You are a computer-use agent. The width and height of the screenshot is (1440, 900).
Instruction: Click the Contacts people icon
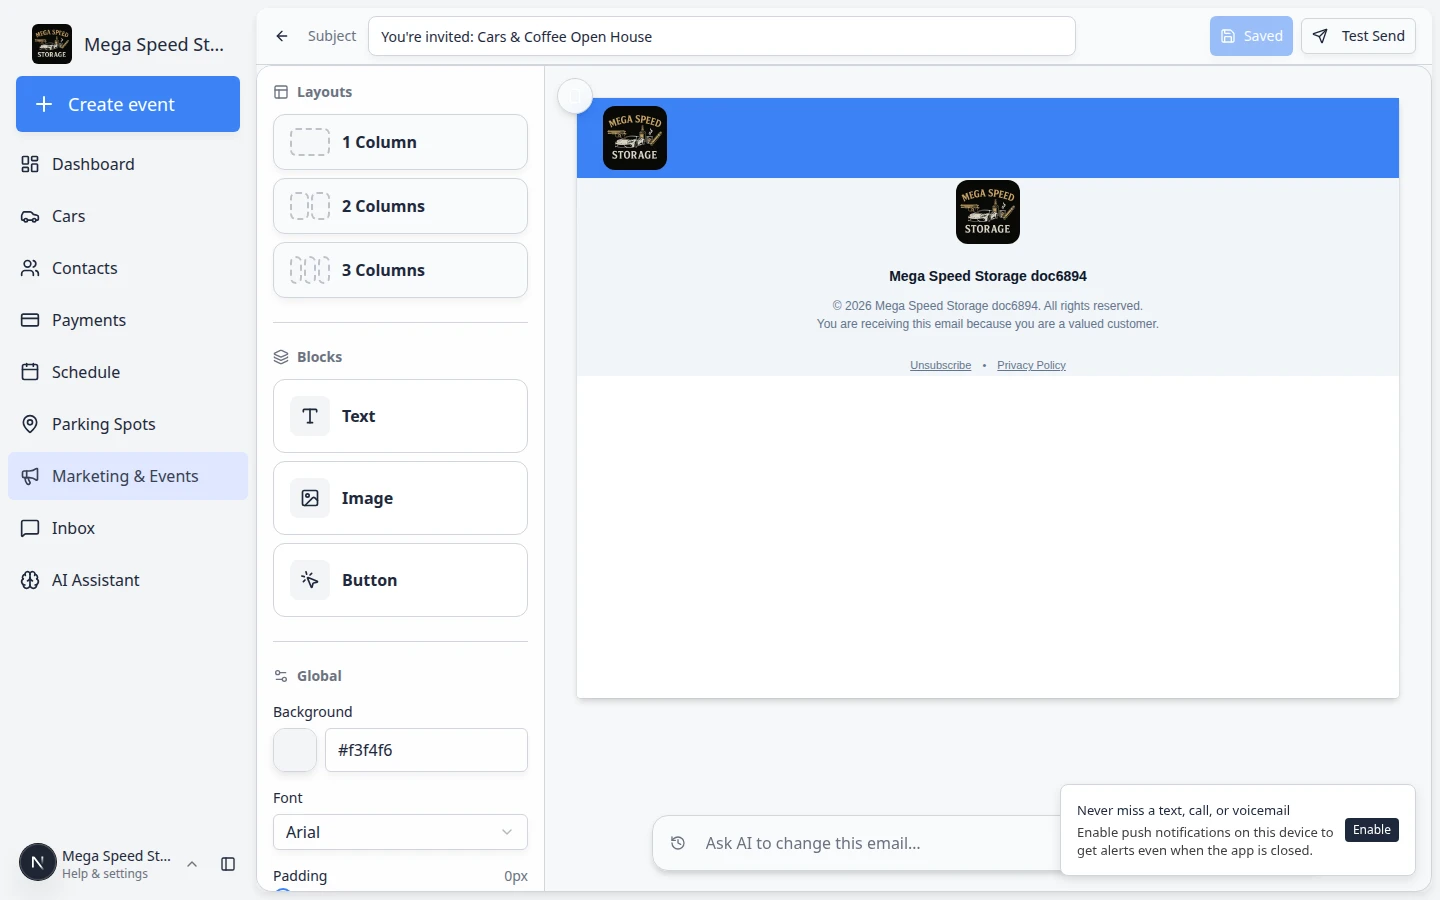[30, 268]
